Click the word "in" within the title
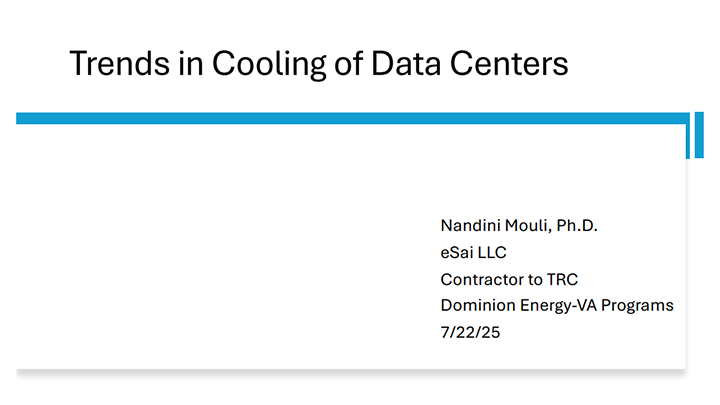The image size is (720, 405). pyautogui.click(x=191, y=63)
